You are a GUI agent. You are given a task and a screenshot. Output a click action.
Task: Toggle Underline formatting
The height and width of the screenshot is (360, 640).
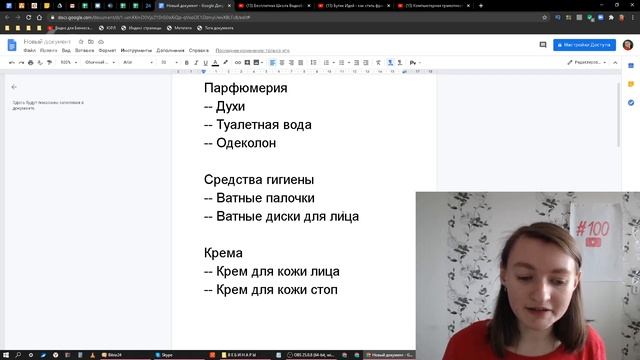pyautogui.click(x=205, y=62)
